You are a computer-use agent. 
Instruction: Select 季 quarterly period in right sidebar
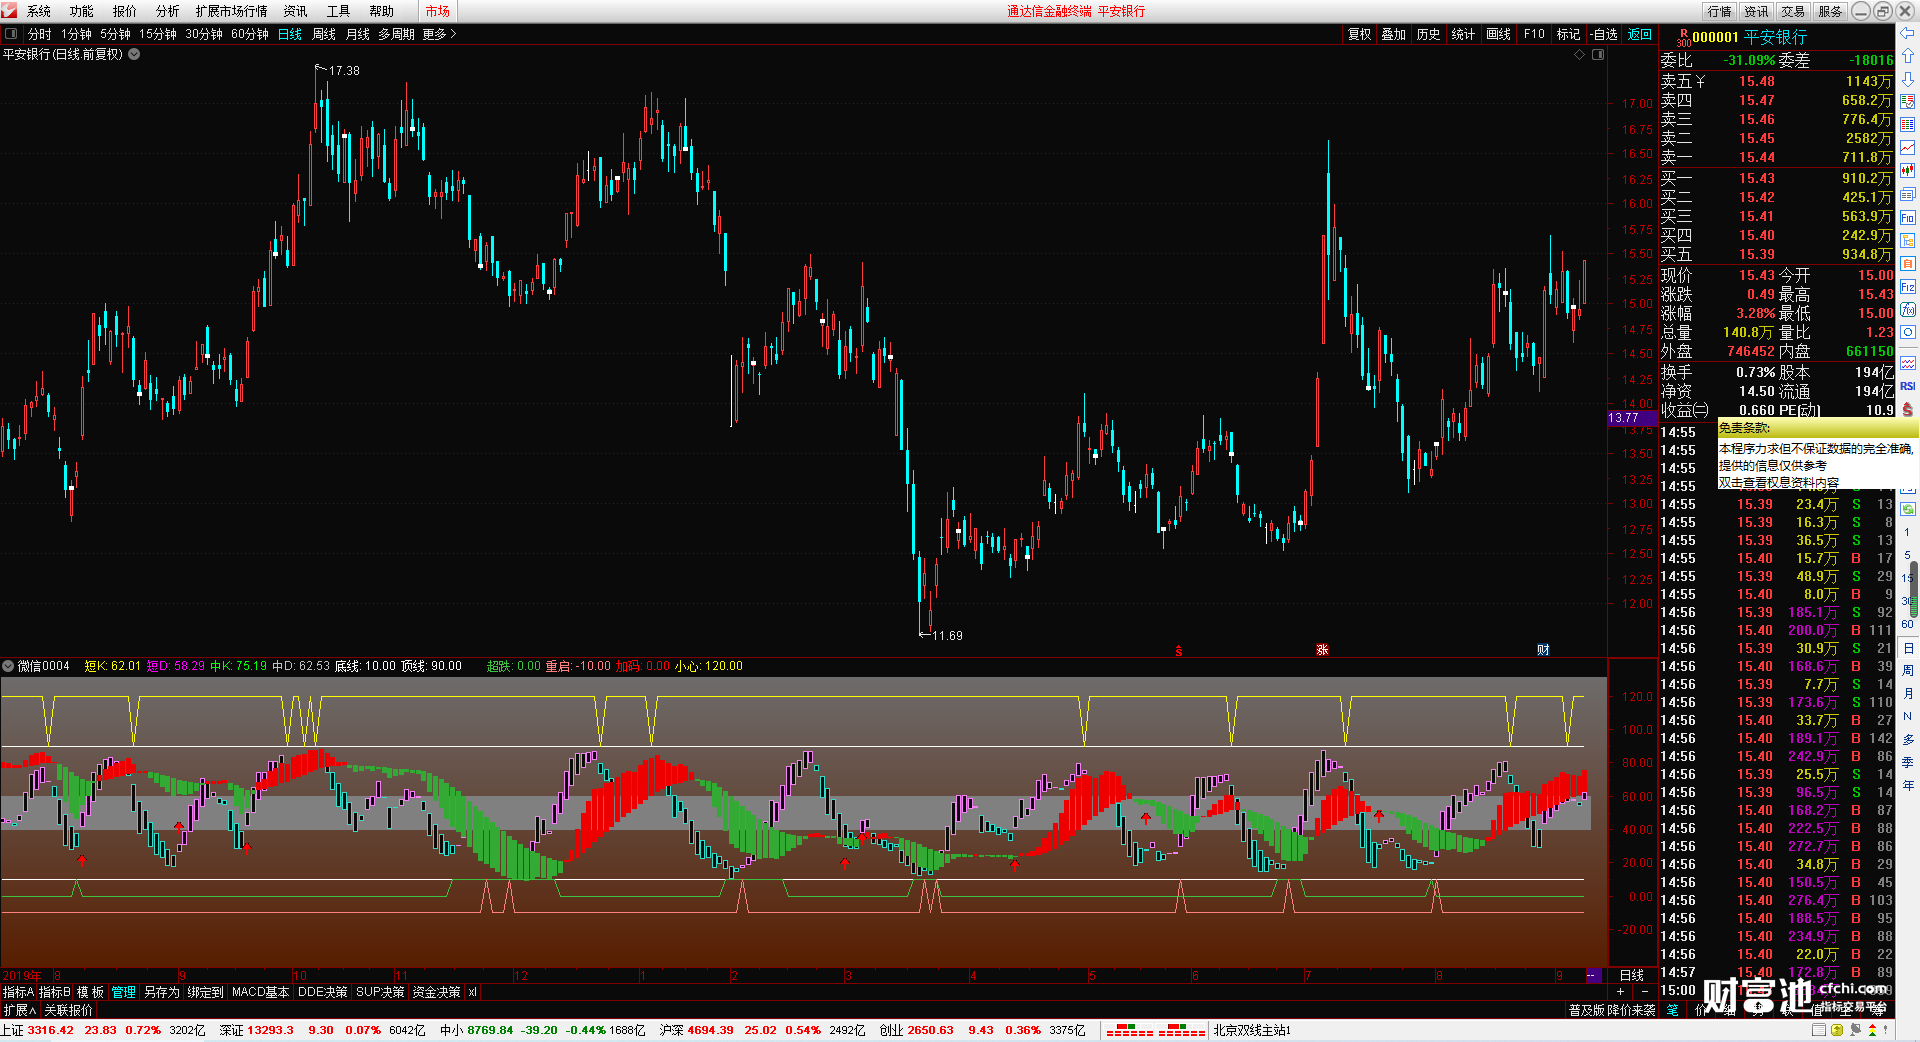pos(1908,762)
